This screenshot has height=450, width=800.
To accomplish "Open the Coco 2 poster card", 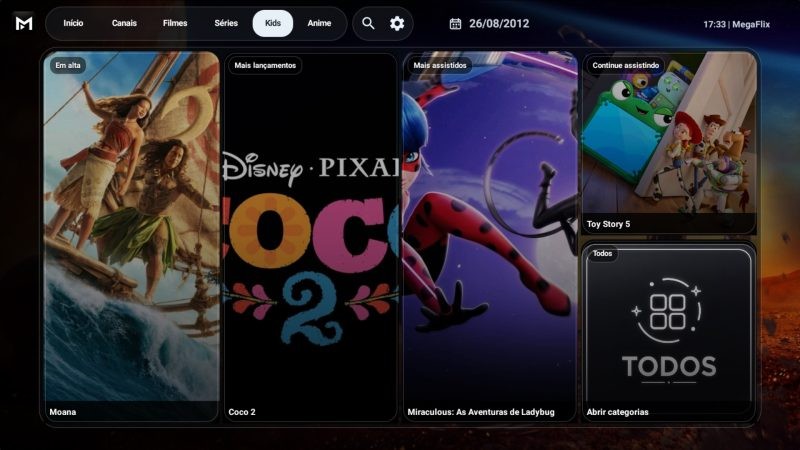I will [x=310, y=236].
